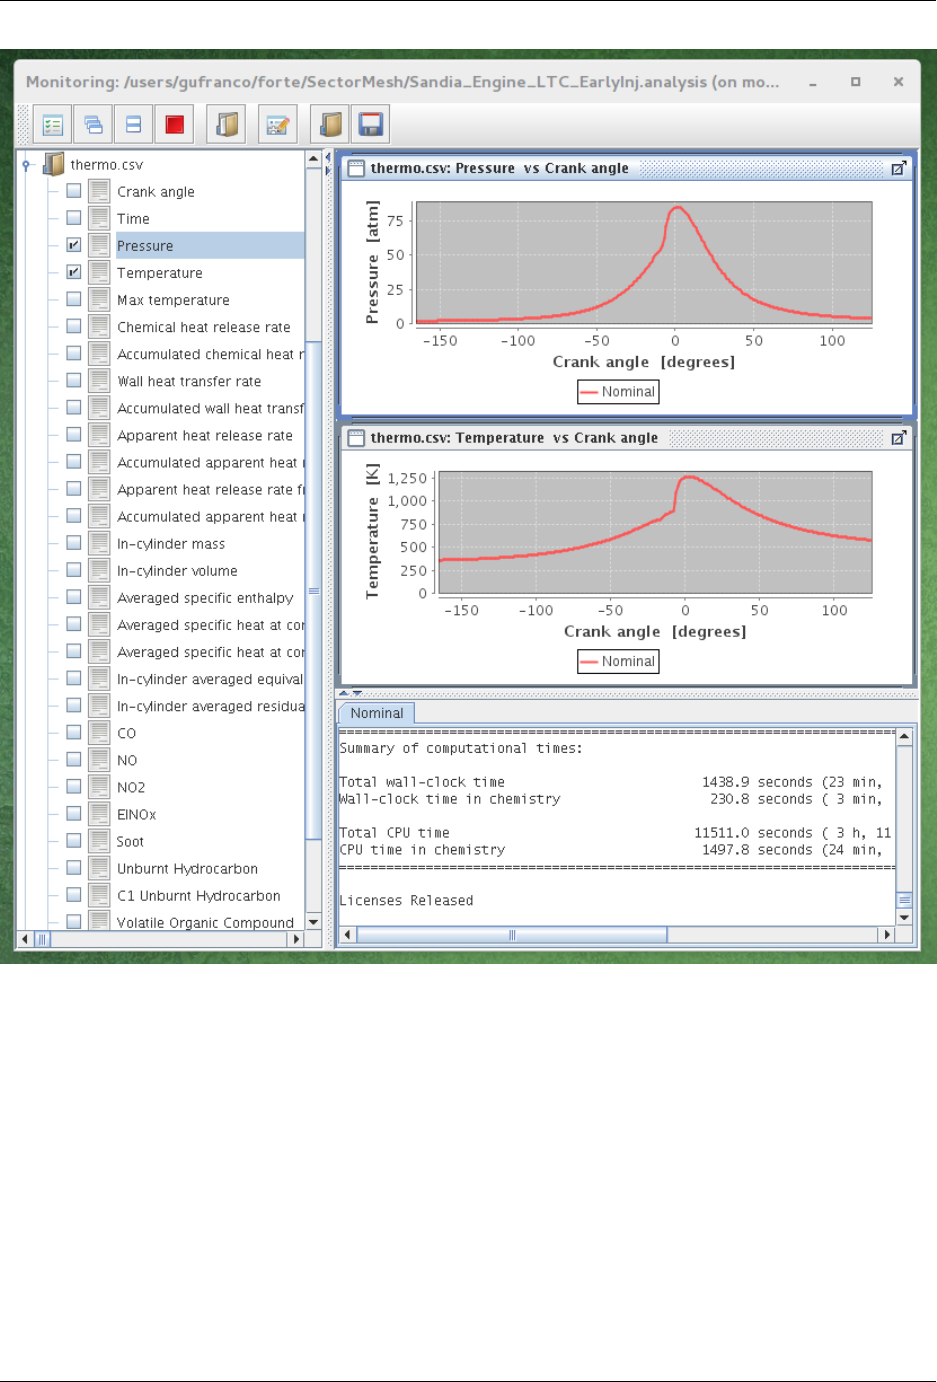Click the document icon beside EINOx
This screenshot has height=1382, width=937.
[x=99, y=814]
